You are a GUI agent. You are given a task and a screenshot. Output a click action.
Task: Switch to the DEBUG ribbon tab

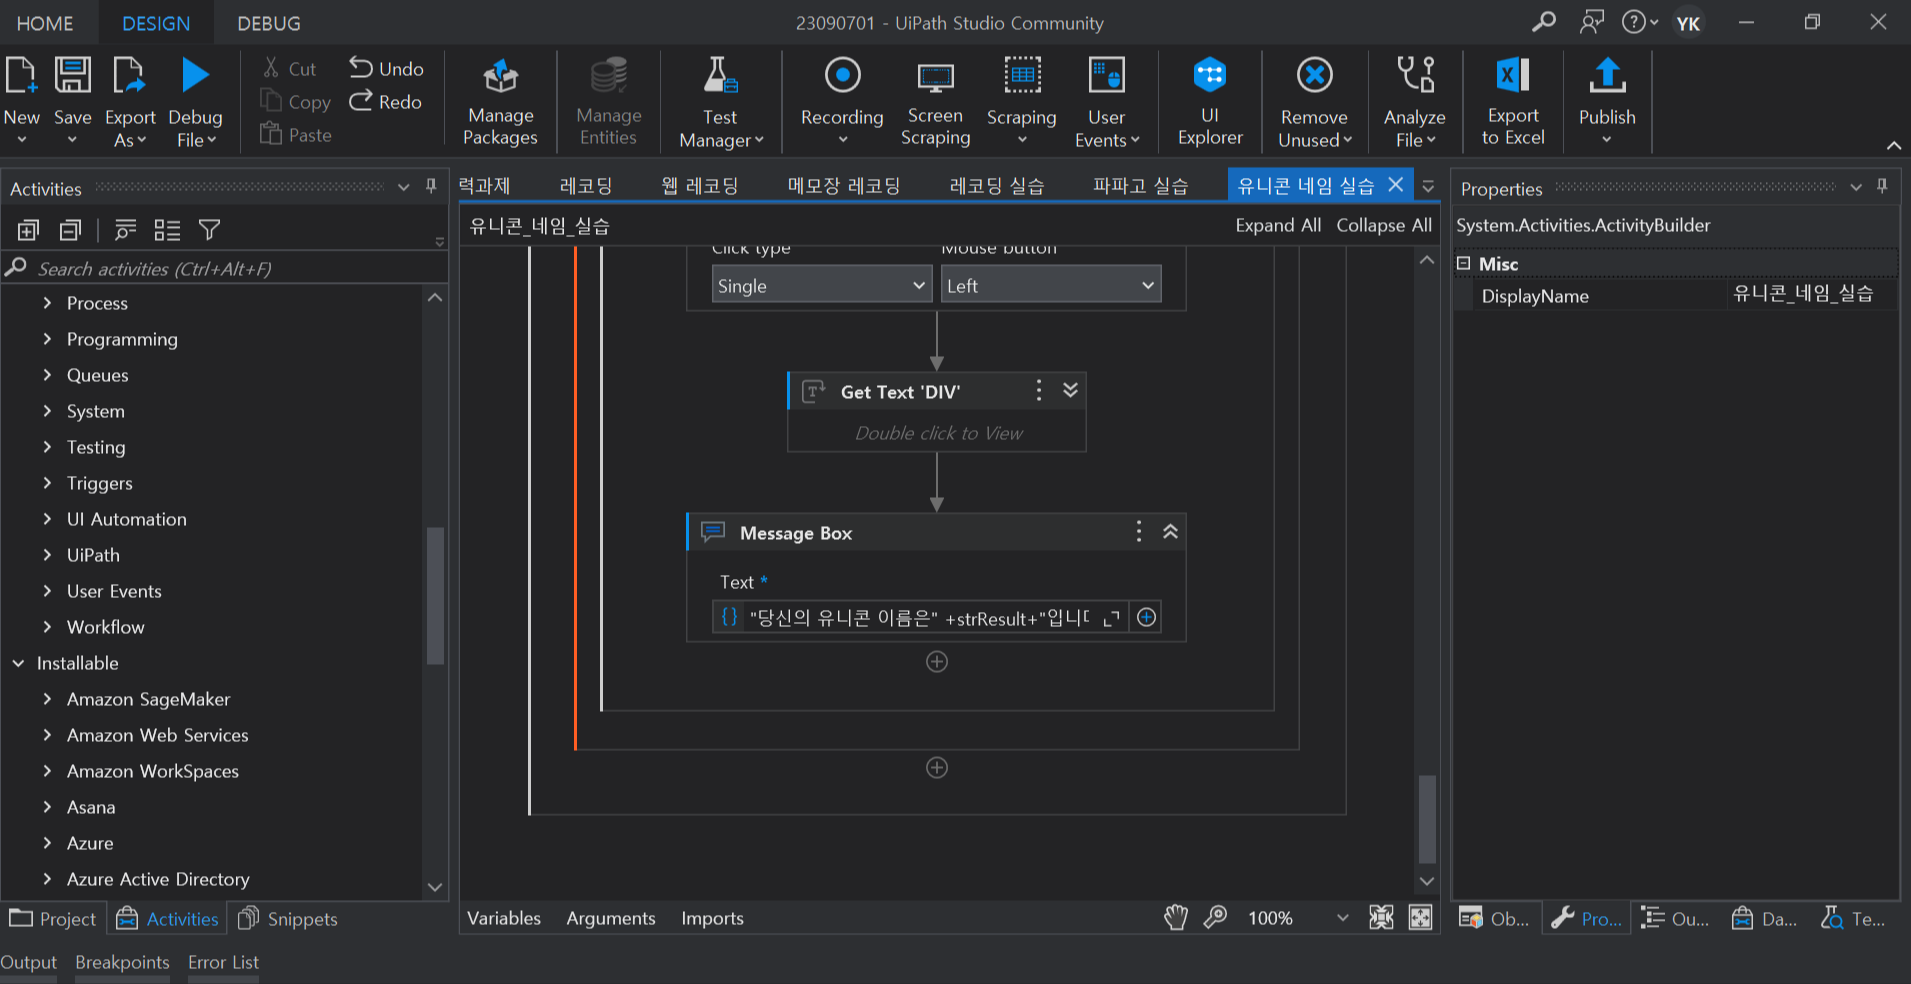269,23
